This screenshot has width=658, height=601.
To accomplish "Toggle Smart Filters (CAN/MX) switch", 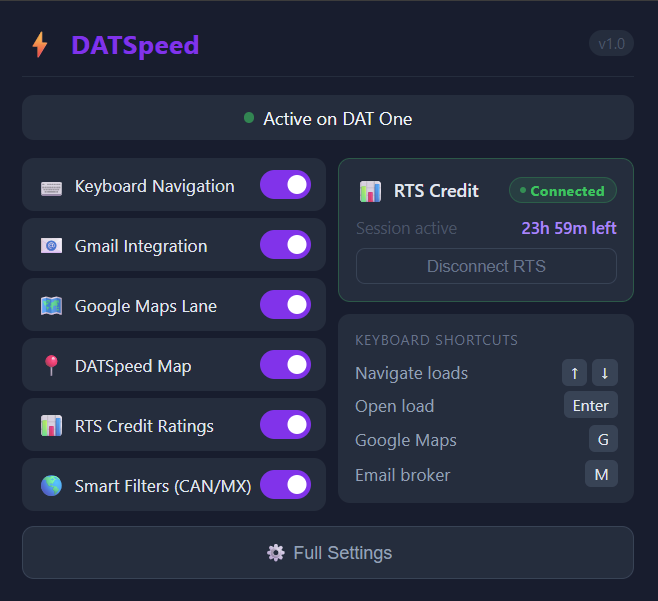I will pos(285,485).
